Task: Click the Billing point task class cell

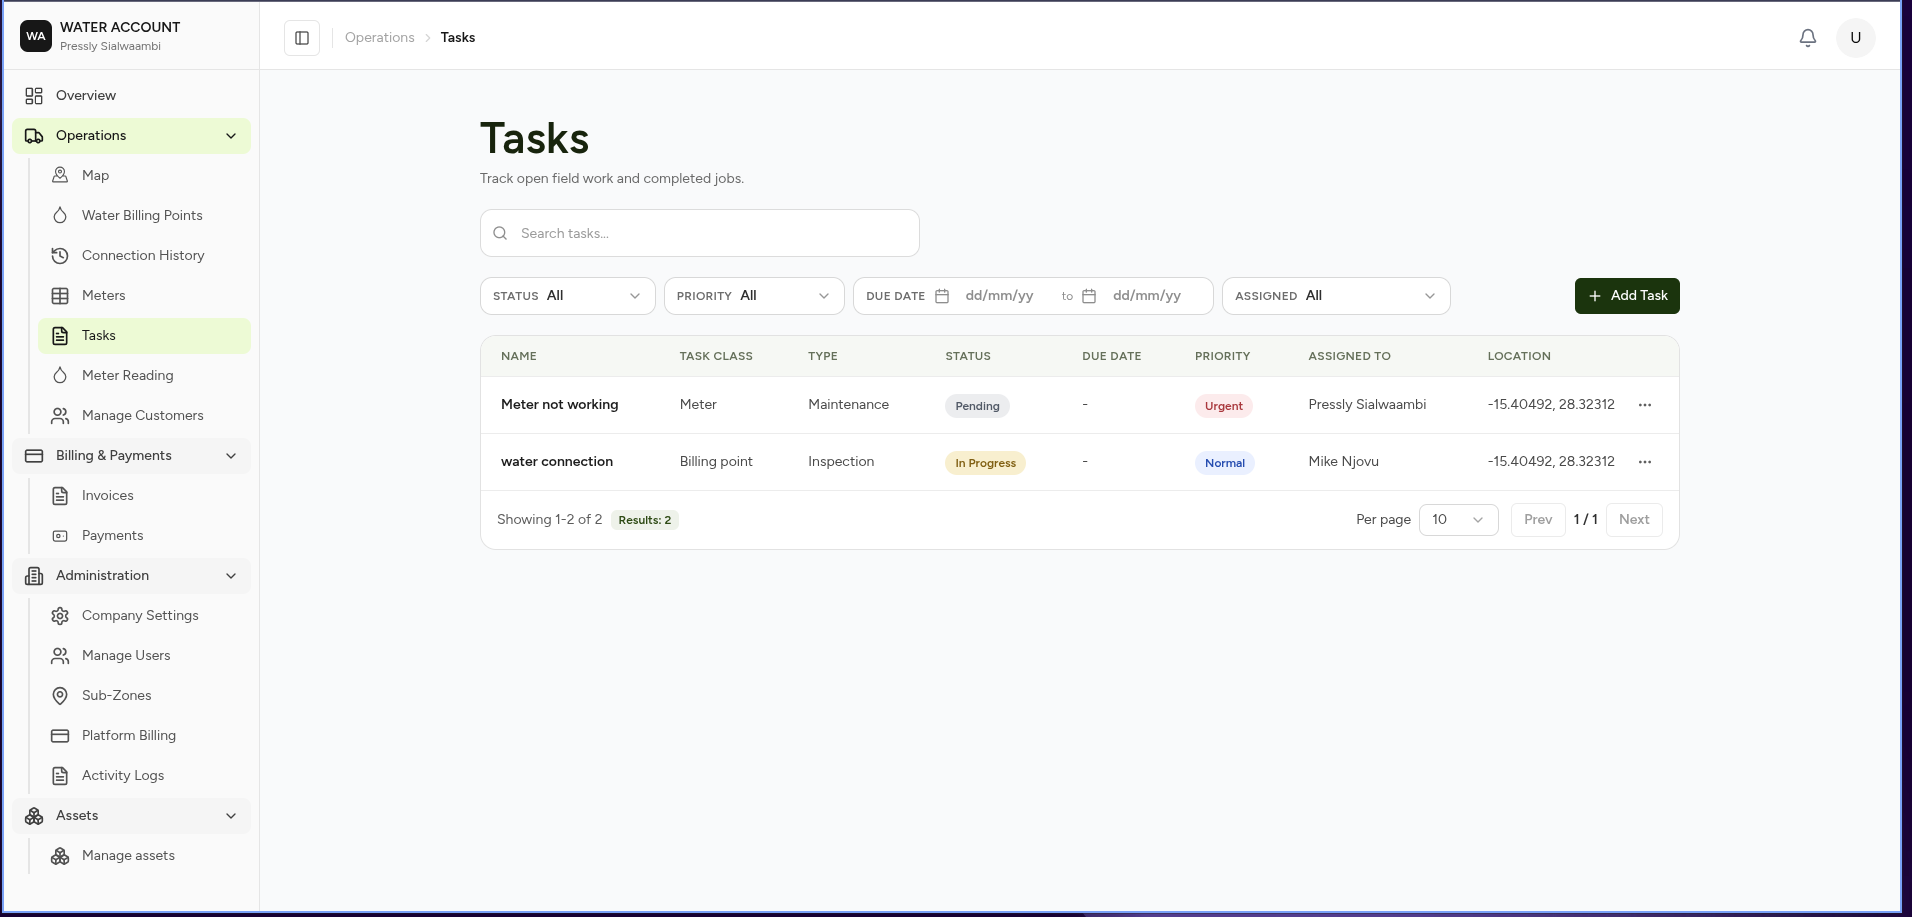Action: click(716, 462)
